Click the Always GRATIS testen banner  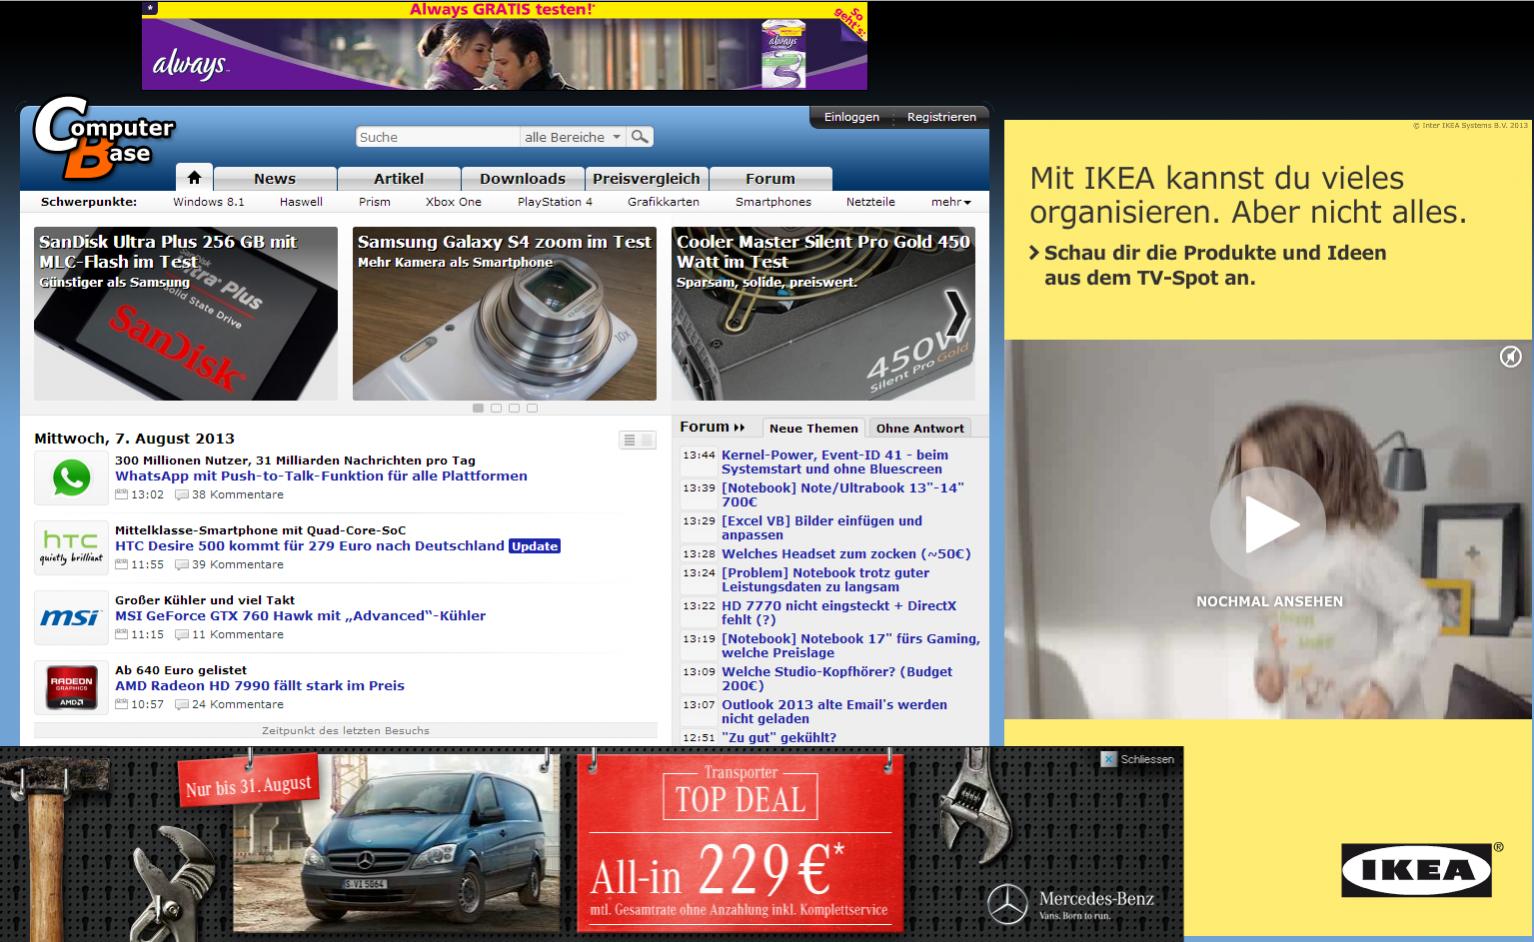click(x=504, y=46)
